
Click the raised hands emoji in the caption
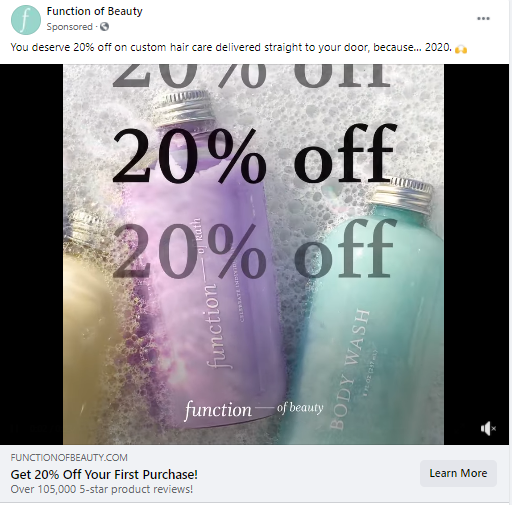[461, 49]
